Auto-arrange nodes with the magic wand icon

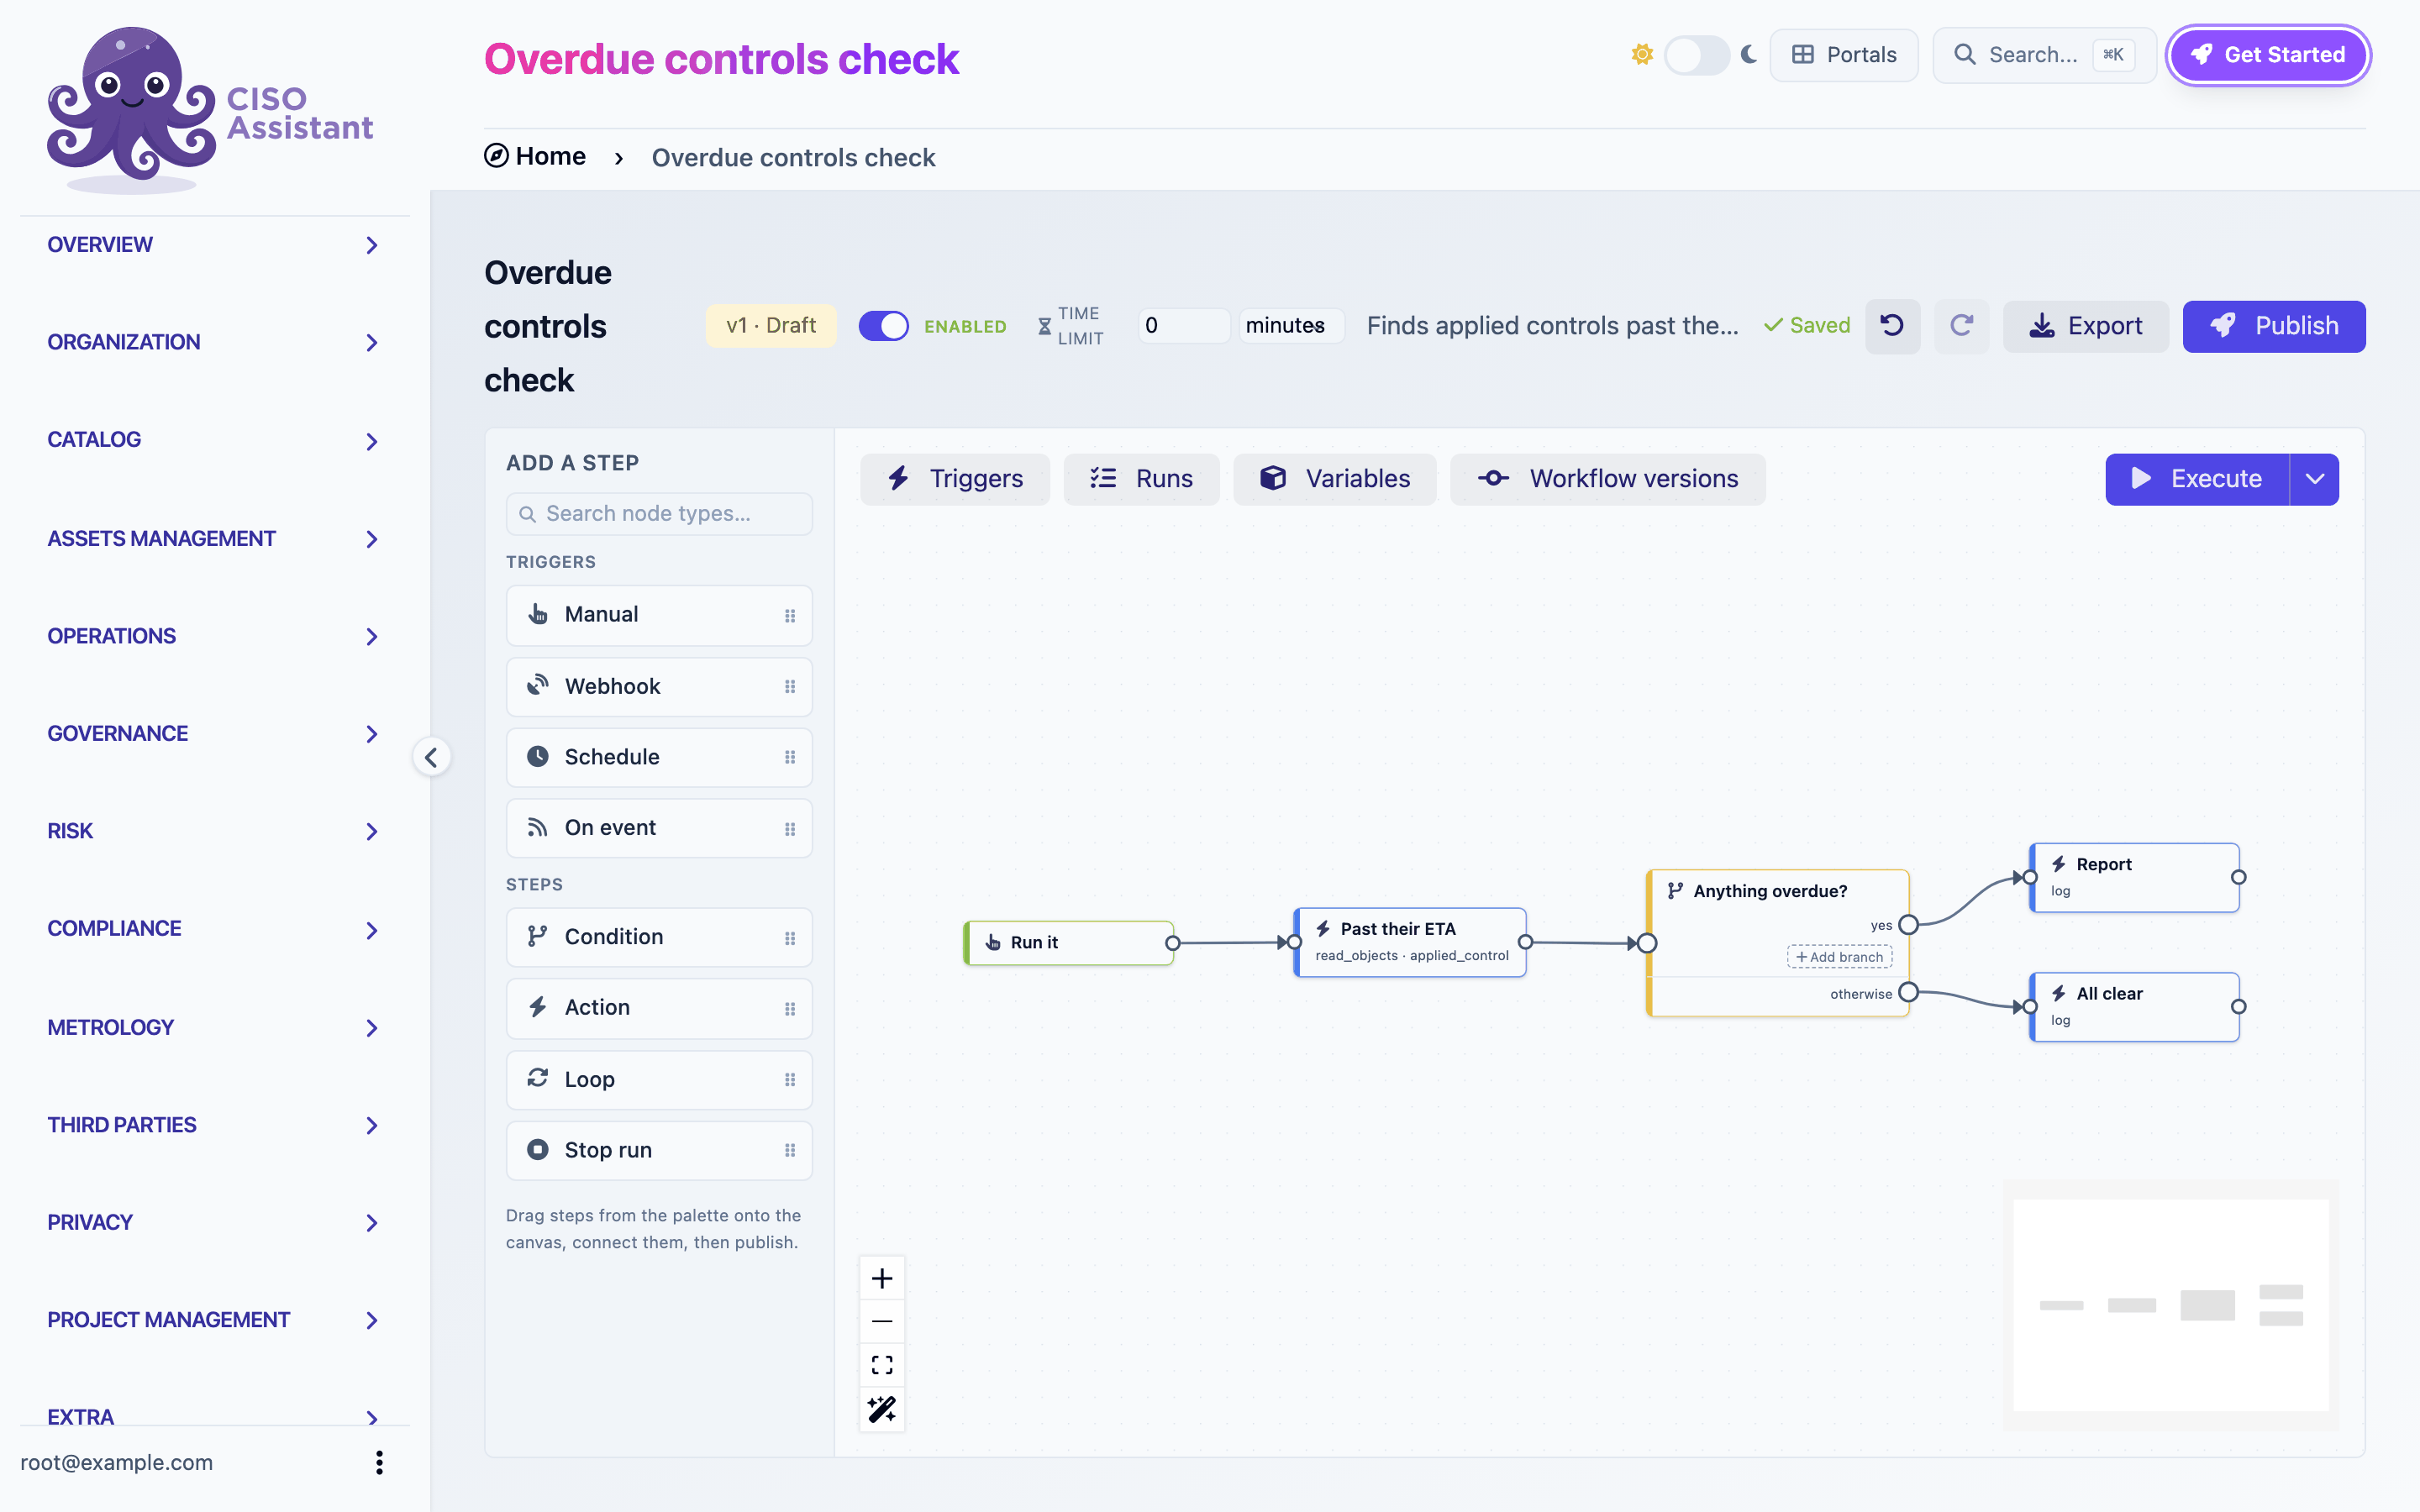click(882, 1409)
